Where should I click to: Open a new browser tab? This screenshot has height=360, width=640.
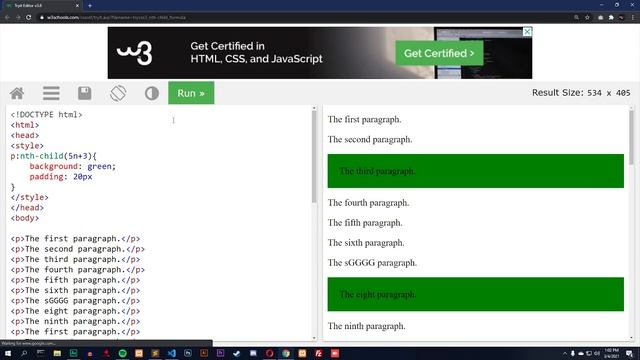(x=90, y=6)
